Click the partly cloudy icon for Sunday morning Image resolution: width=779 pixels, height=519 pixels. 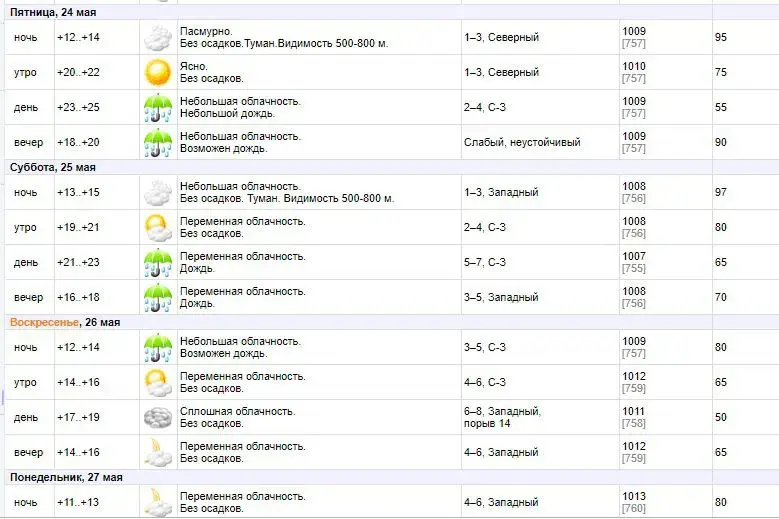pos(158,382)
